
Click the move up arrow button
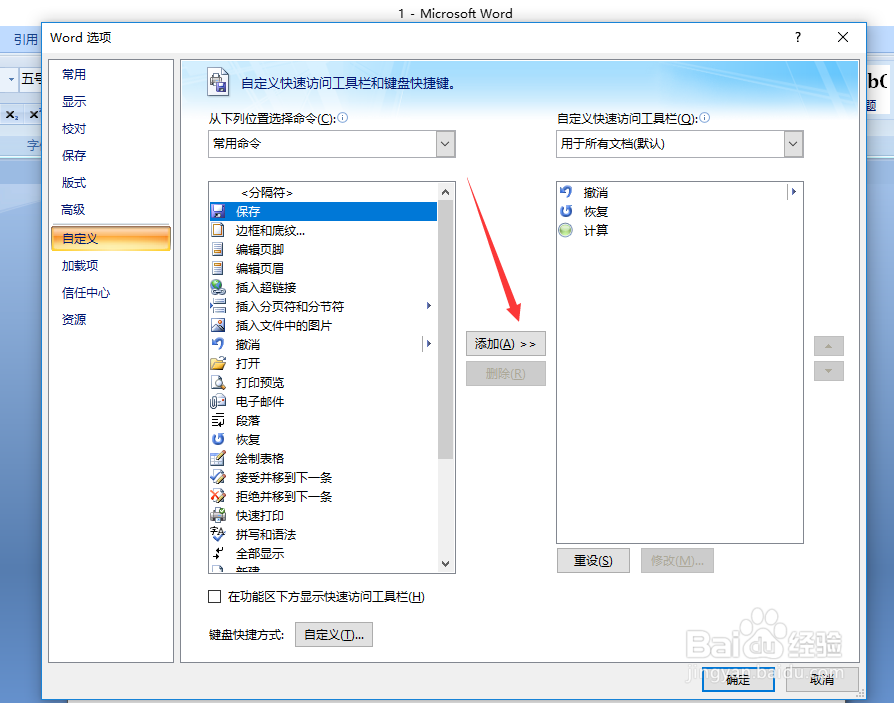[828, 346]
